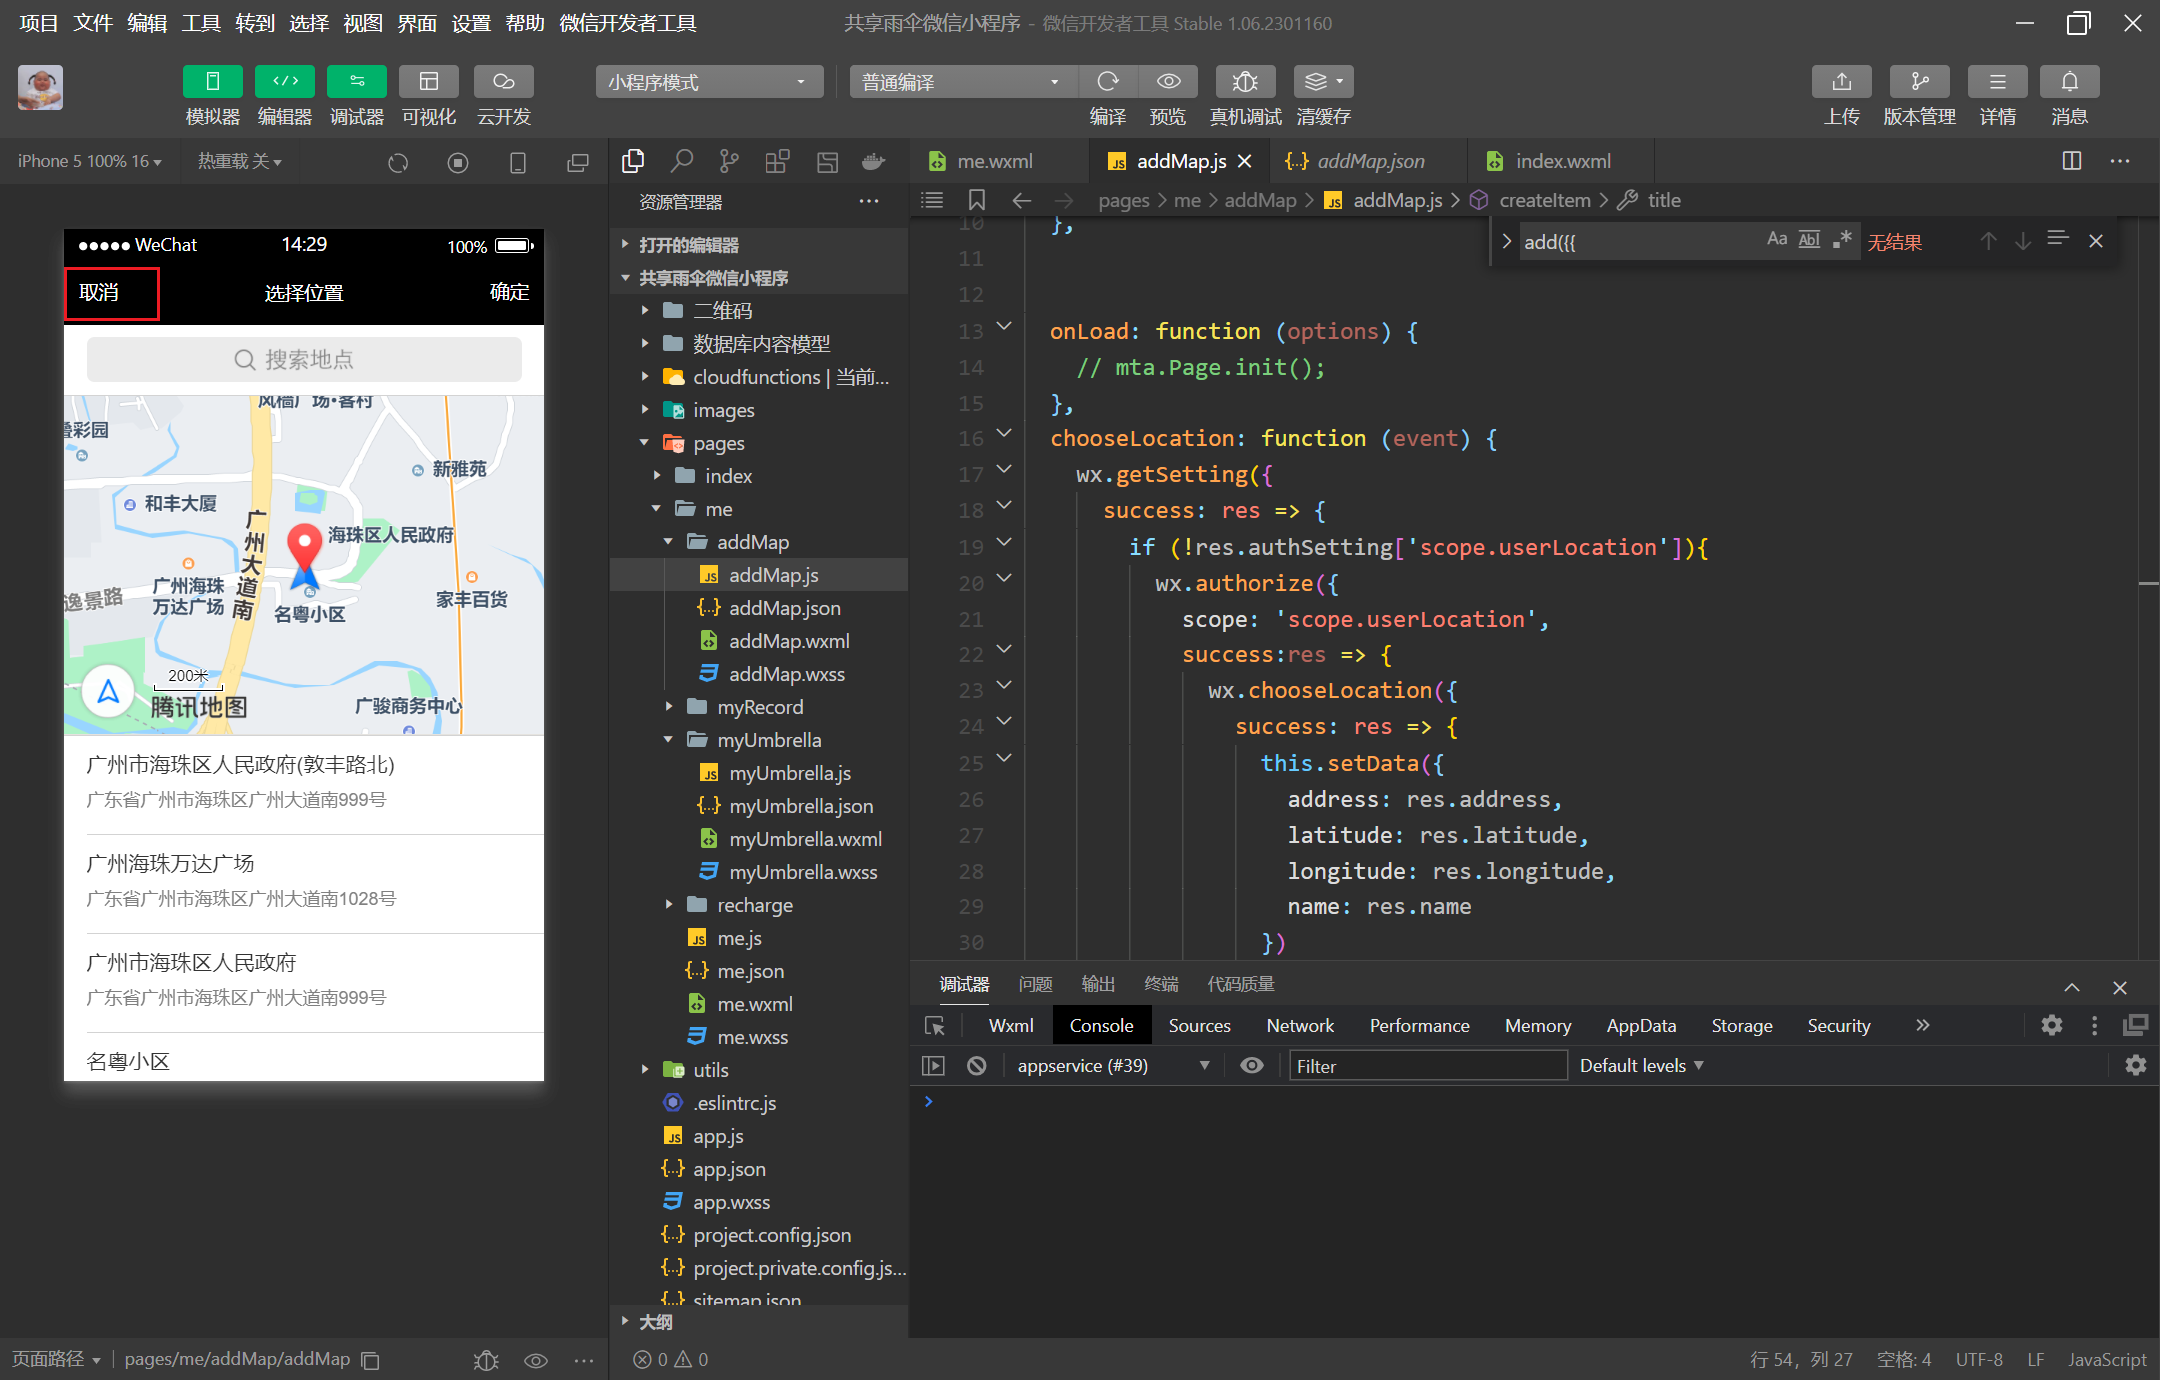2160x1380 pixels.
Task: Switch to the Network tab
Action: point(1299,1026)
